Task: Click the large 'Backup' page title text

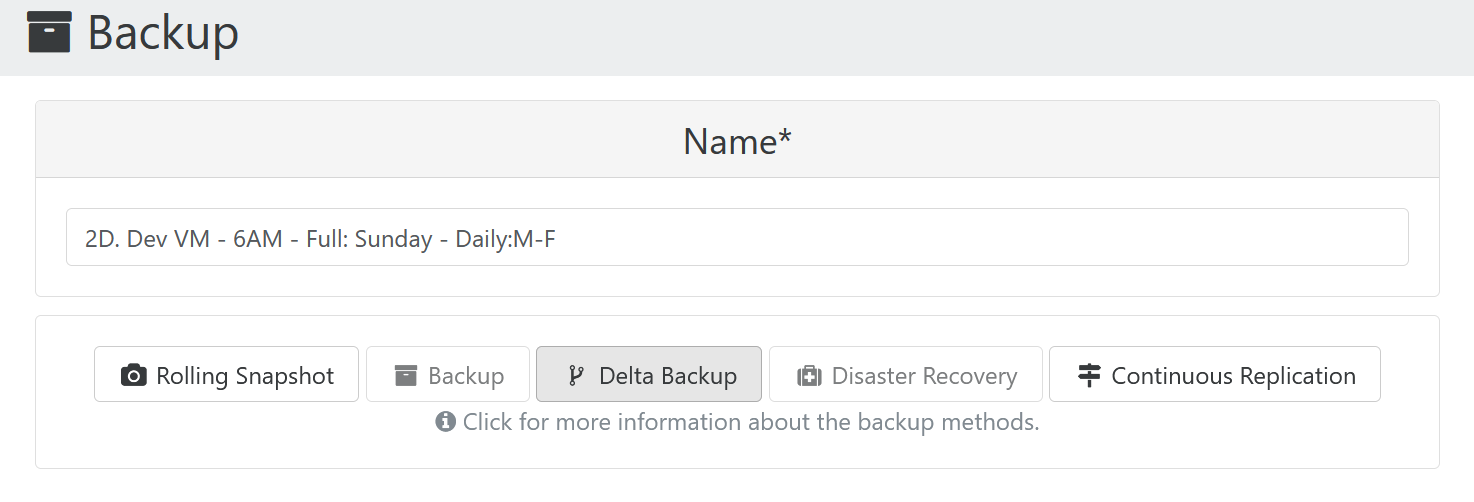Action: point(163,33)
